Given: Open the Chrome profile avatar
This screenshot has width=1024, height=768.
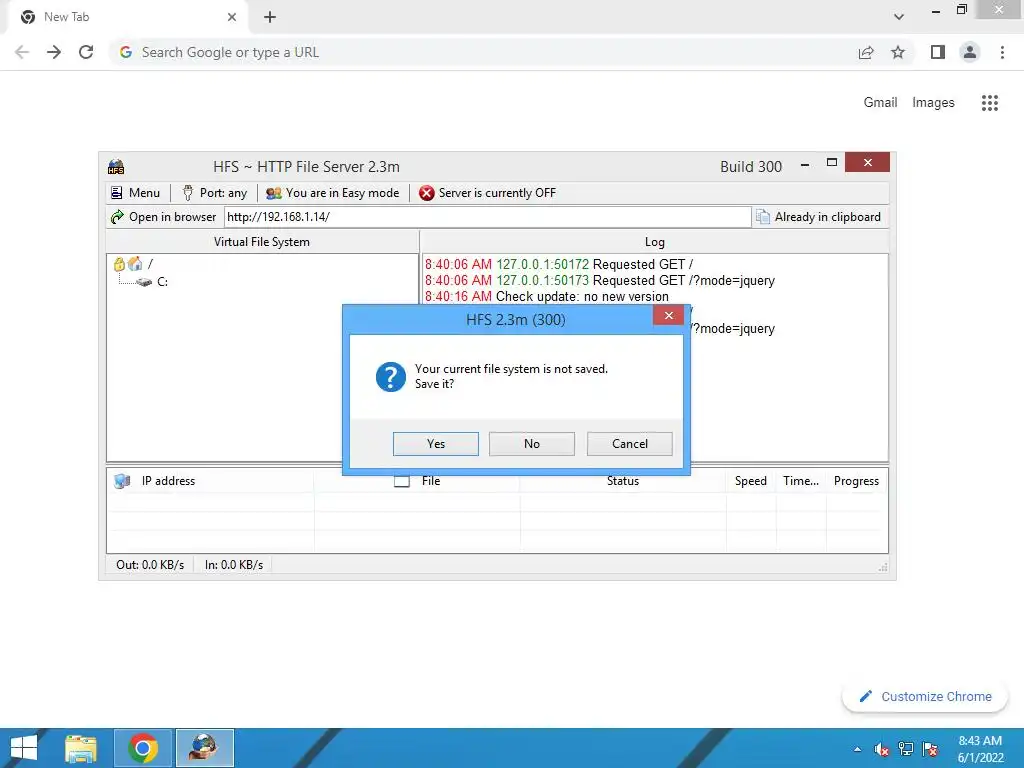Looking at the screenshot, I should point(970,52).
